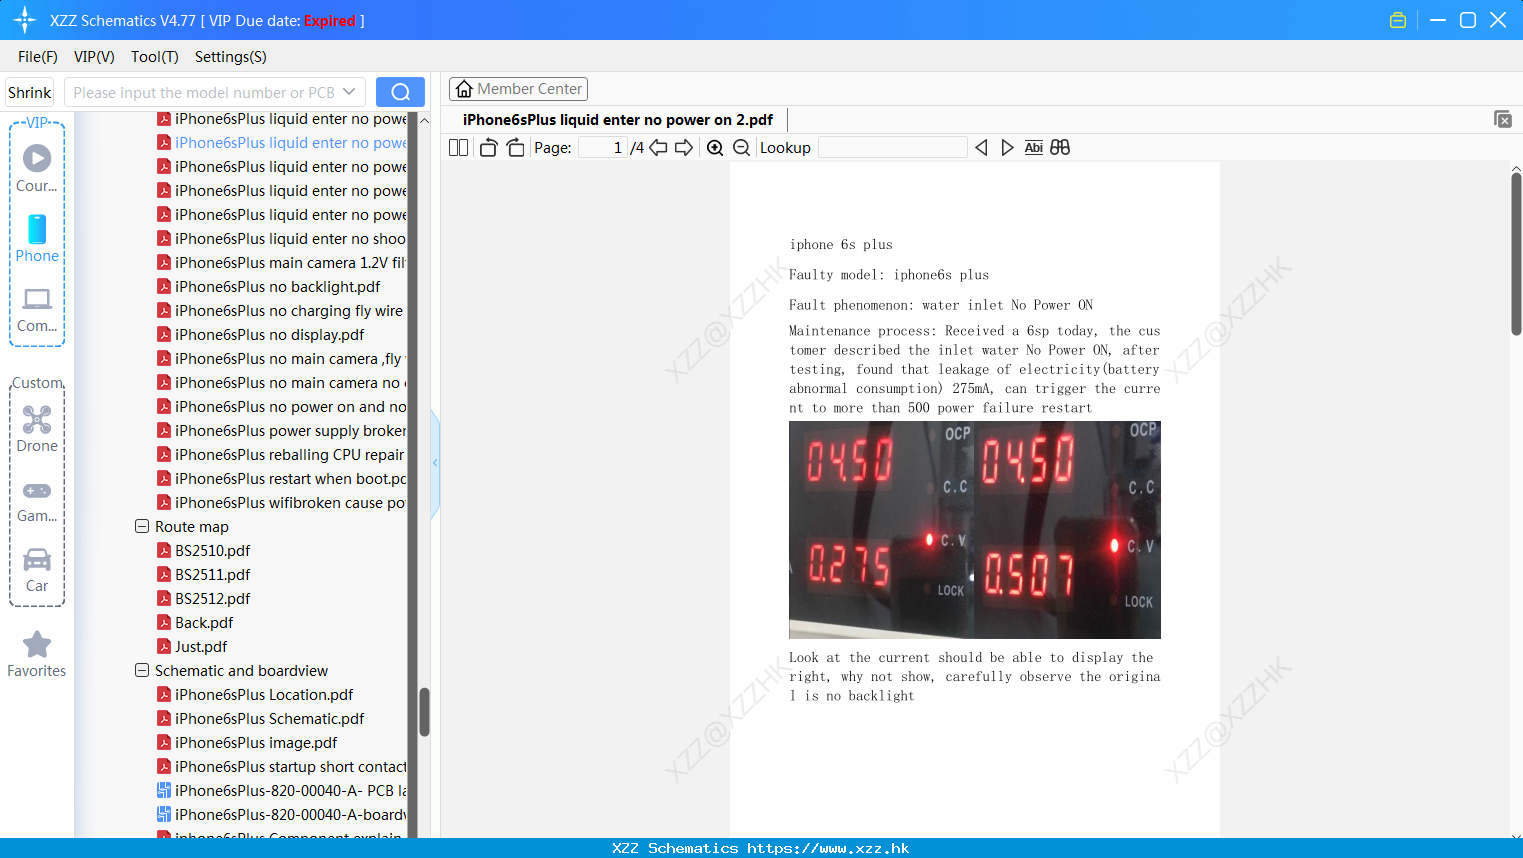Collapse the Route map tree node
Screen dimensions: 1523x858
pos(142,526)
